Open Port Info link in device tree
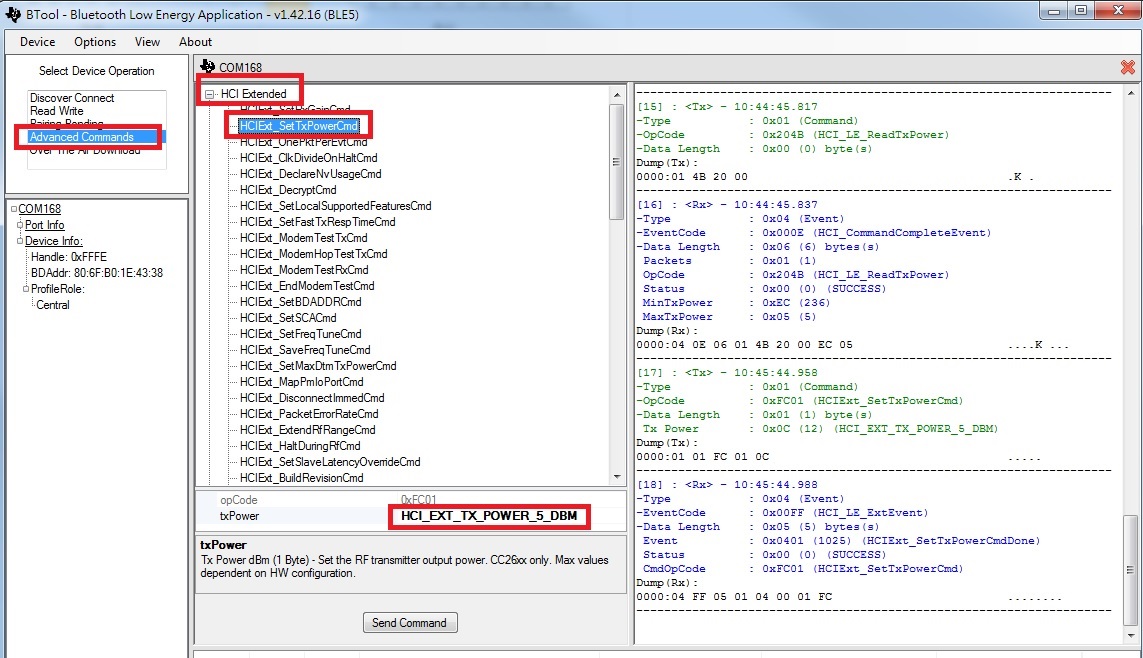This screenshot has width=1143, height=658. (x=44, y=225)
